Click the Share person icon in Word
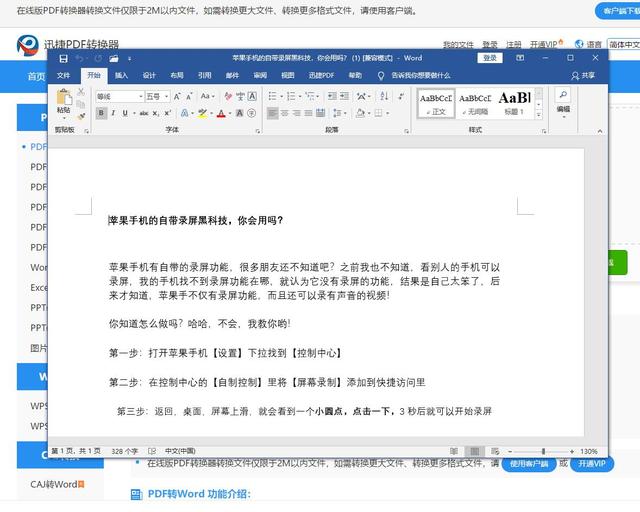 (575, 76)
